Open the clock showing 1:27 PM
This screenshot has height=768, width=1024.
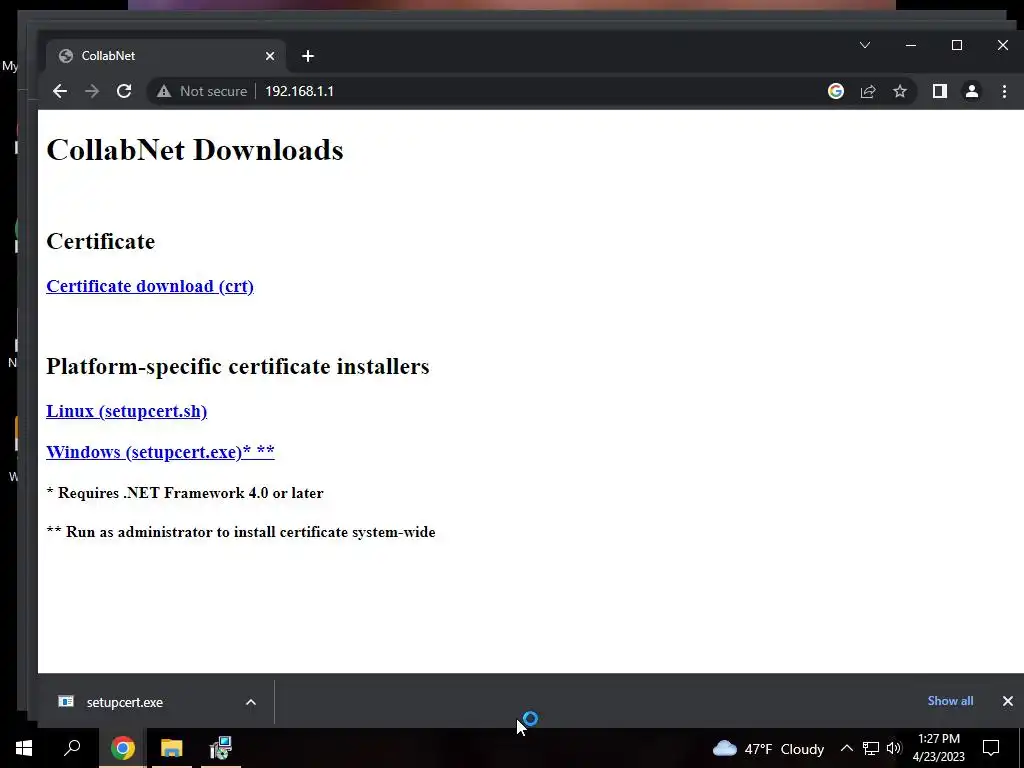938,748
